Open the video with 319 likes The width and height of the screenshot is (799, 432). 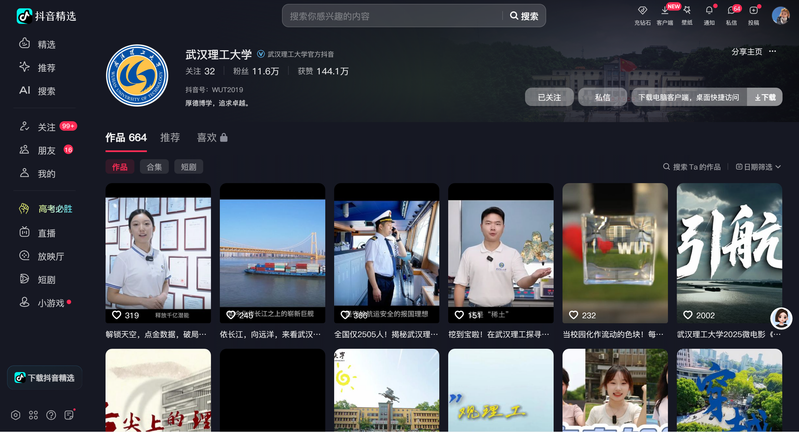click(x=158, y=253)
